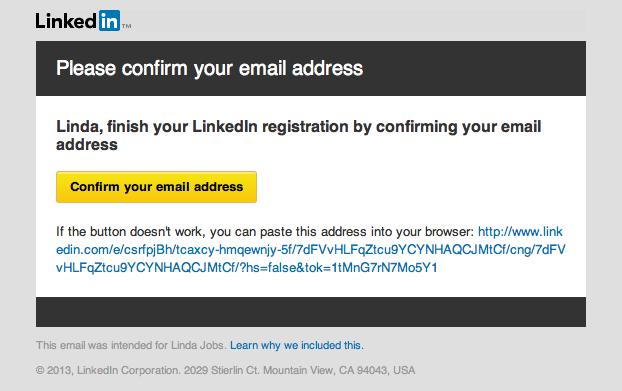The width and height of the screenshot is (622, 391).
Task: Click the yellow Confirm your email address button
Action: pyautogui.click(x=156, y=187)
